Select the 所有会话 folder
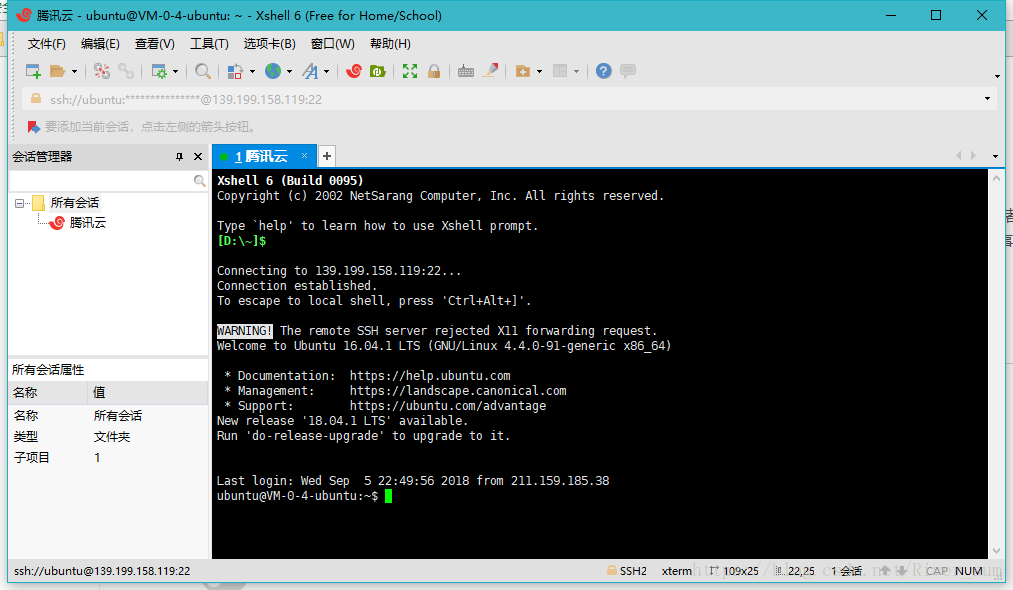Screen dimensions: 1013x590 75,203
